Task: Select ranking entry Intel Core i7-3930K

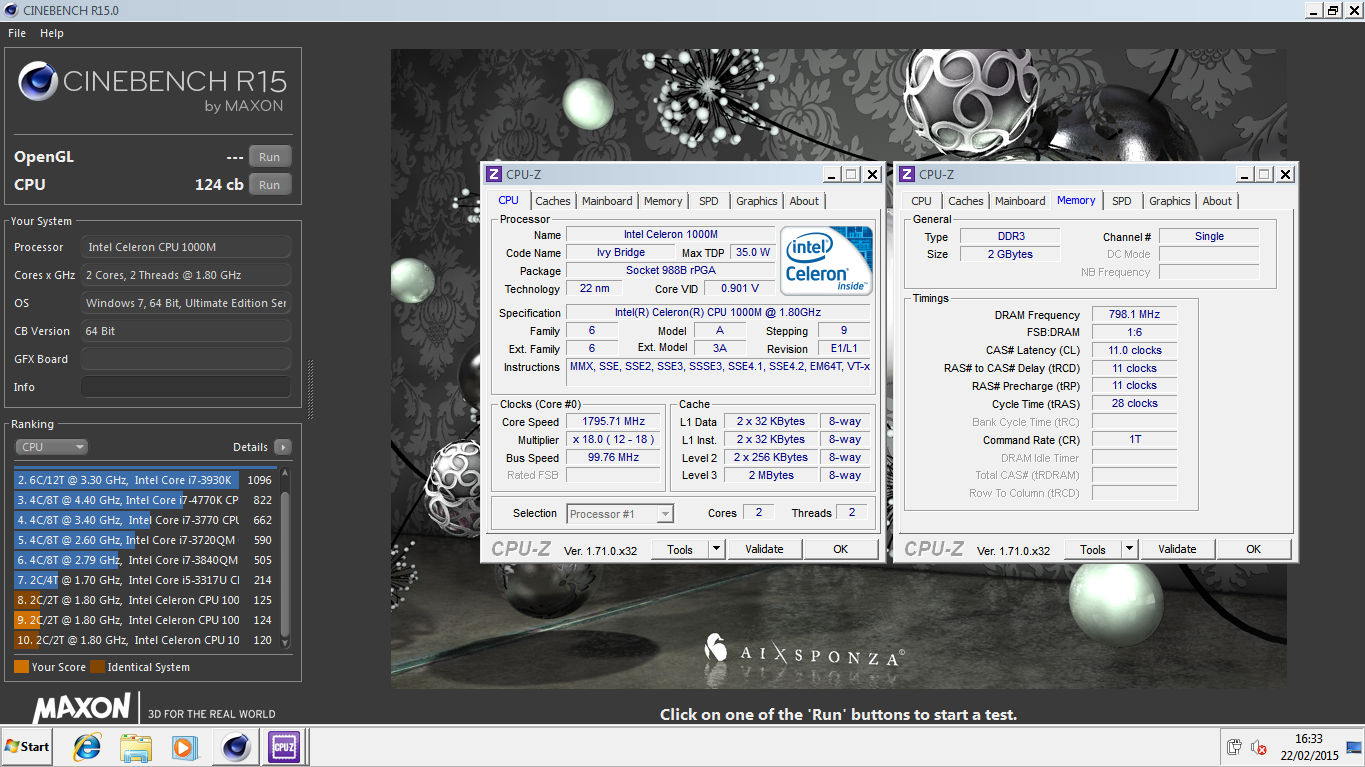Action: click(x=144, y=480)
